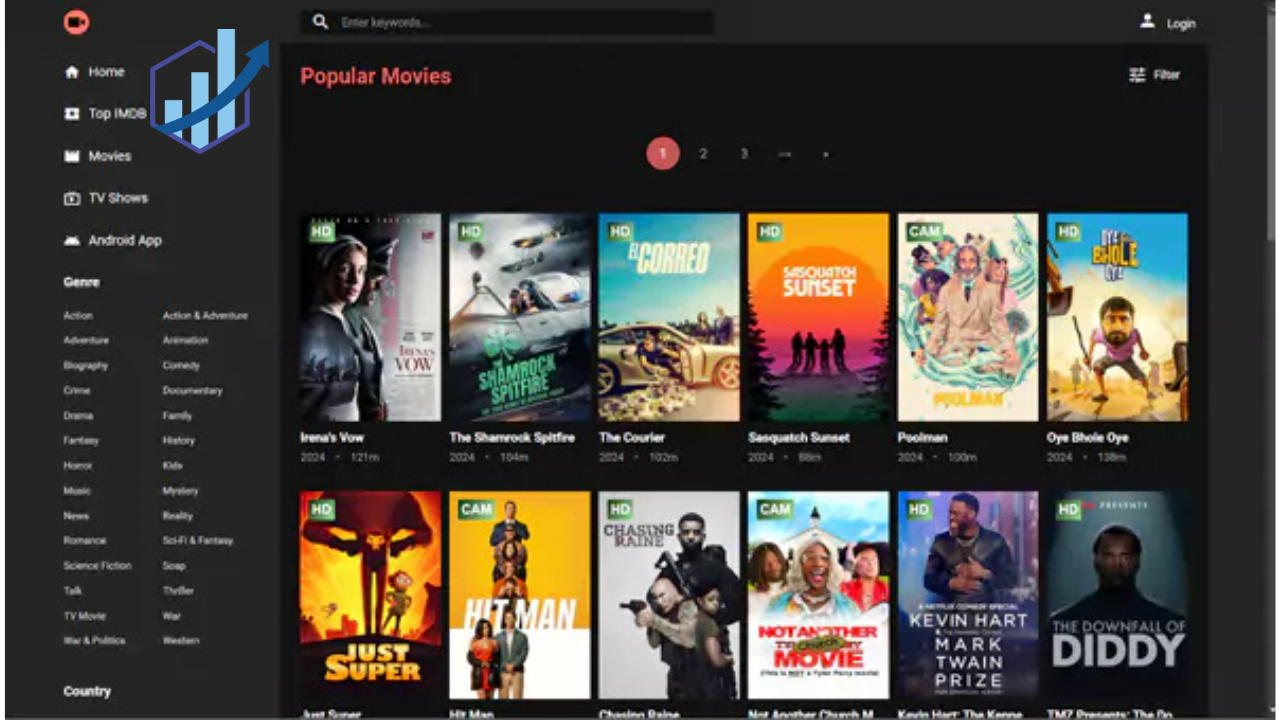1280x720 pixels.
Task: Go to page 3
Action: (744, 154)
